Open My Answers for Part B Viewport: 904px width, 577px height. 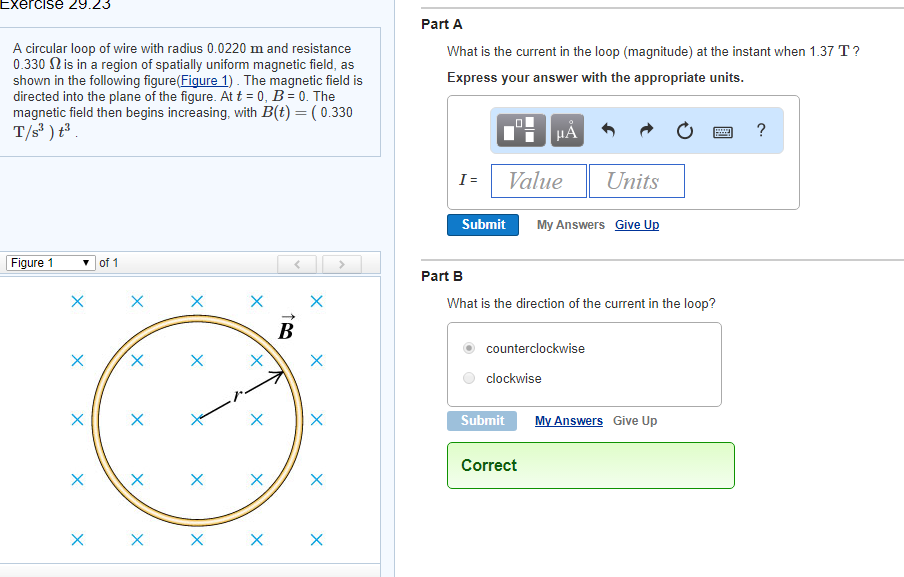tap(568, 420)
